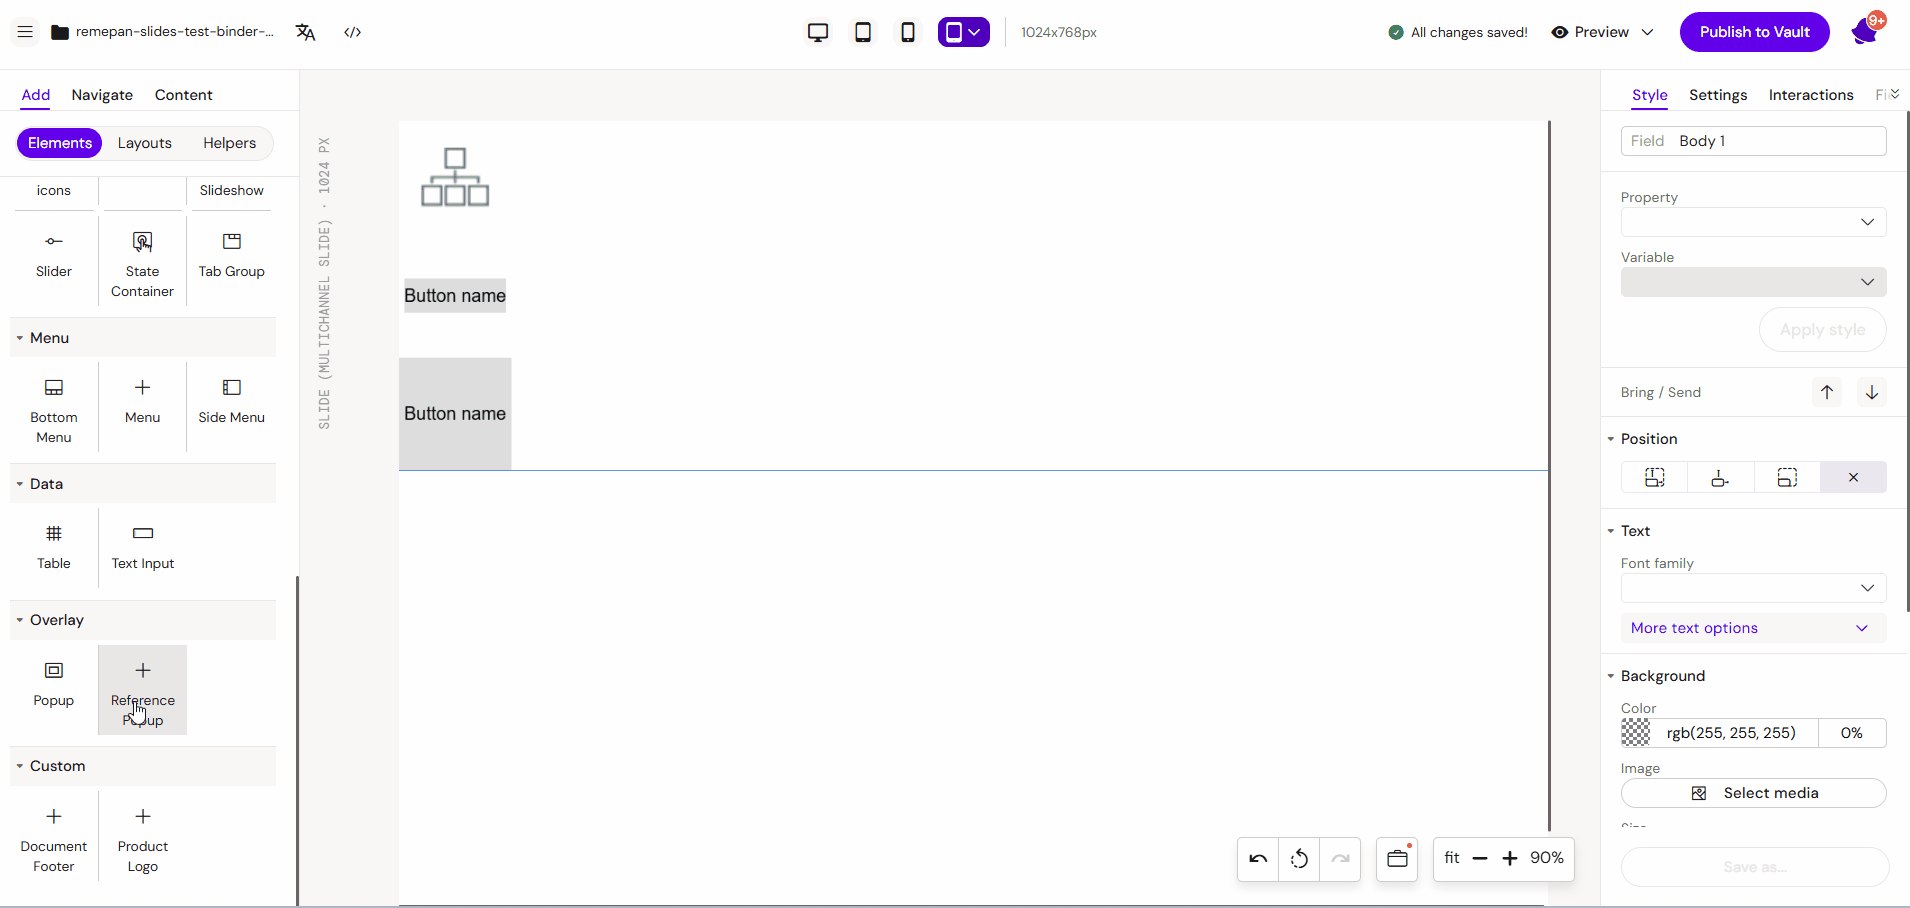Screen dimensions: 1910x908
Task: Open the Content tab
Action: pyautogui.click(x=184, y=95)
